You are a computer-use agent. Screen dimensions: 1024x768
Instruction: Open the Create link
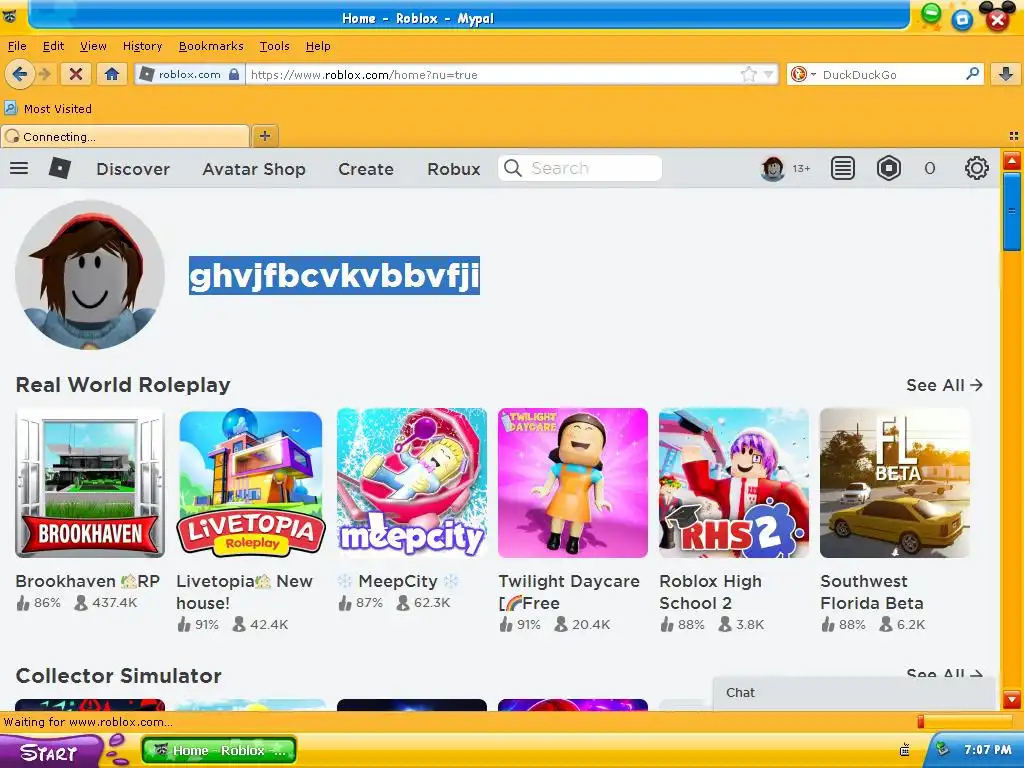pos(366,169)
